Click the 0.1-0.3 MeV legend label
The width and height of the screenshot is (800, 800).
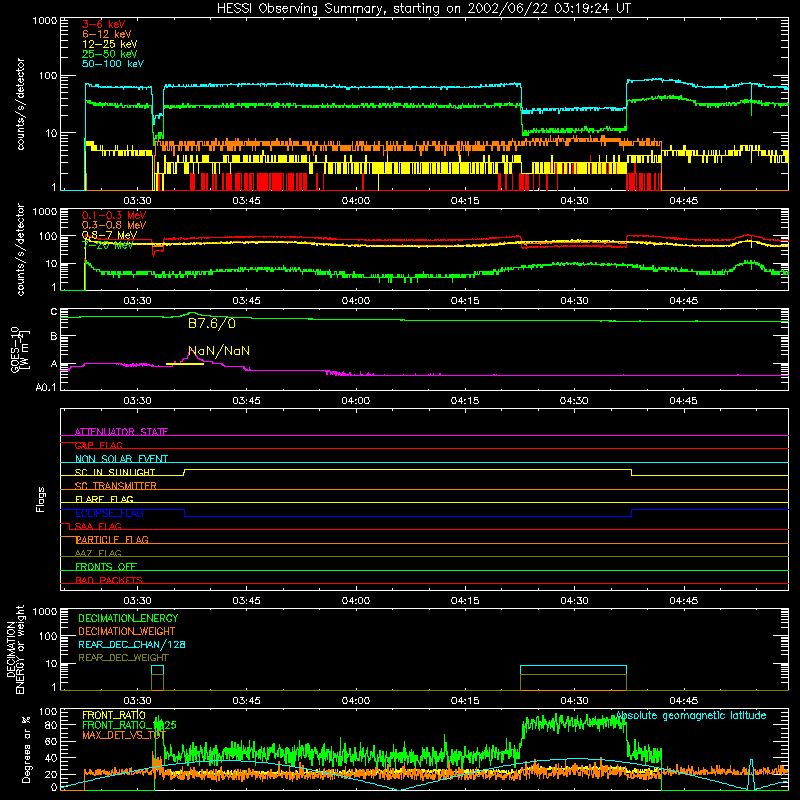[x=114, y=215]
